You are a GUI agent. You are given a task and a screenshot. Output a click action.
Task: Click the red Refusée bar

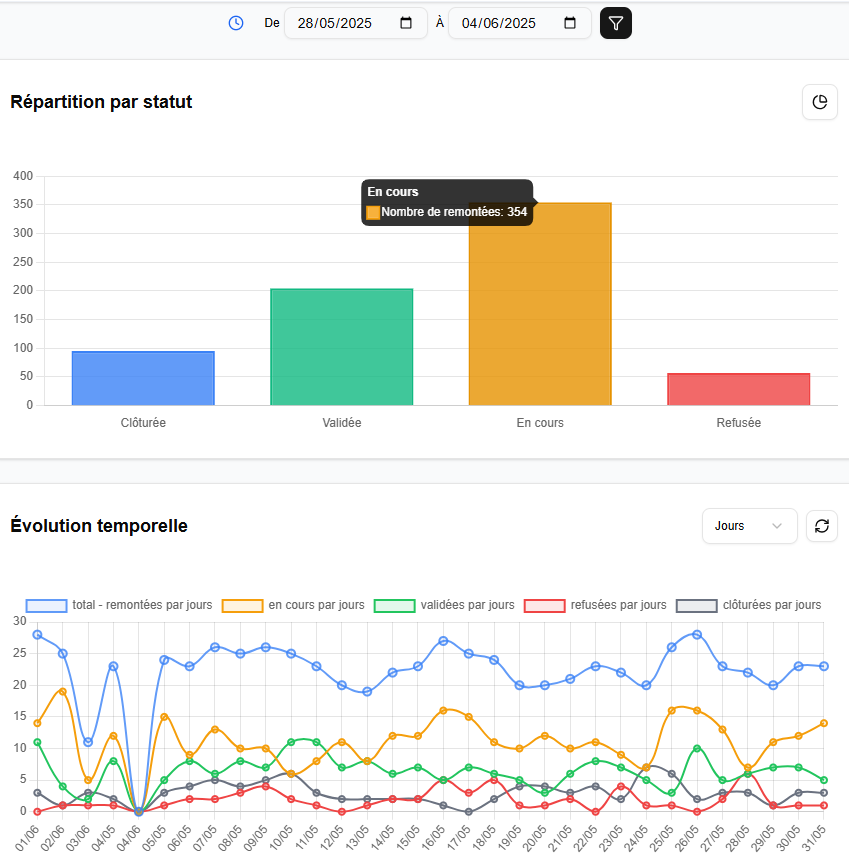(x=738, y=389)
